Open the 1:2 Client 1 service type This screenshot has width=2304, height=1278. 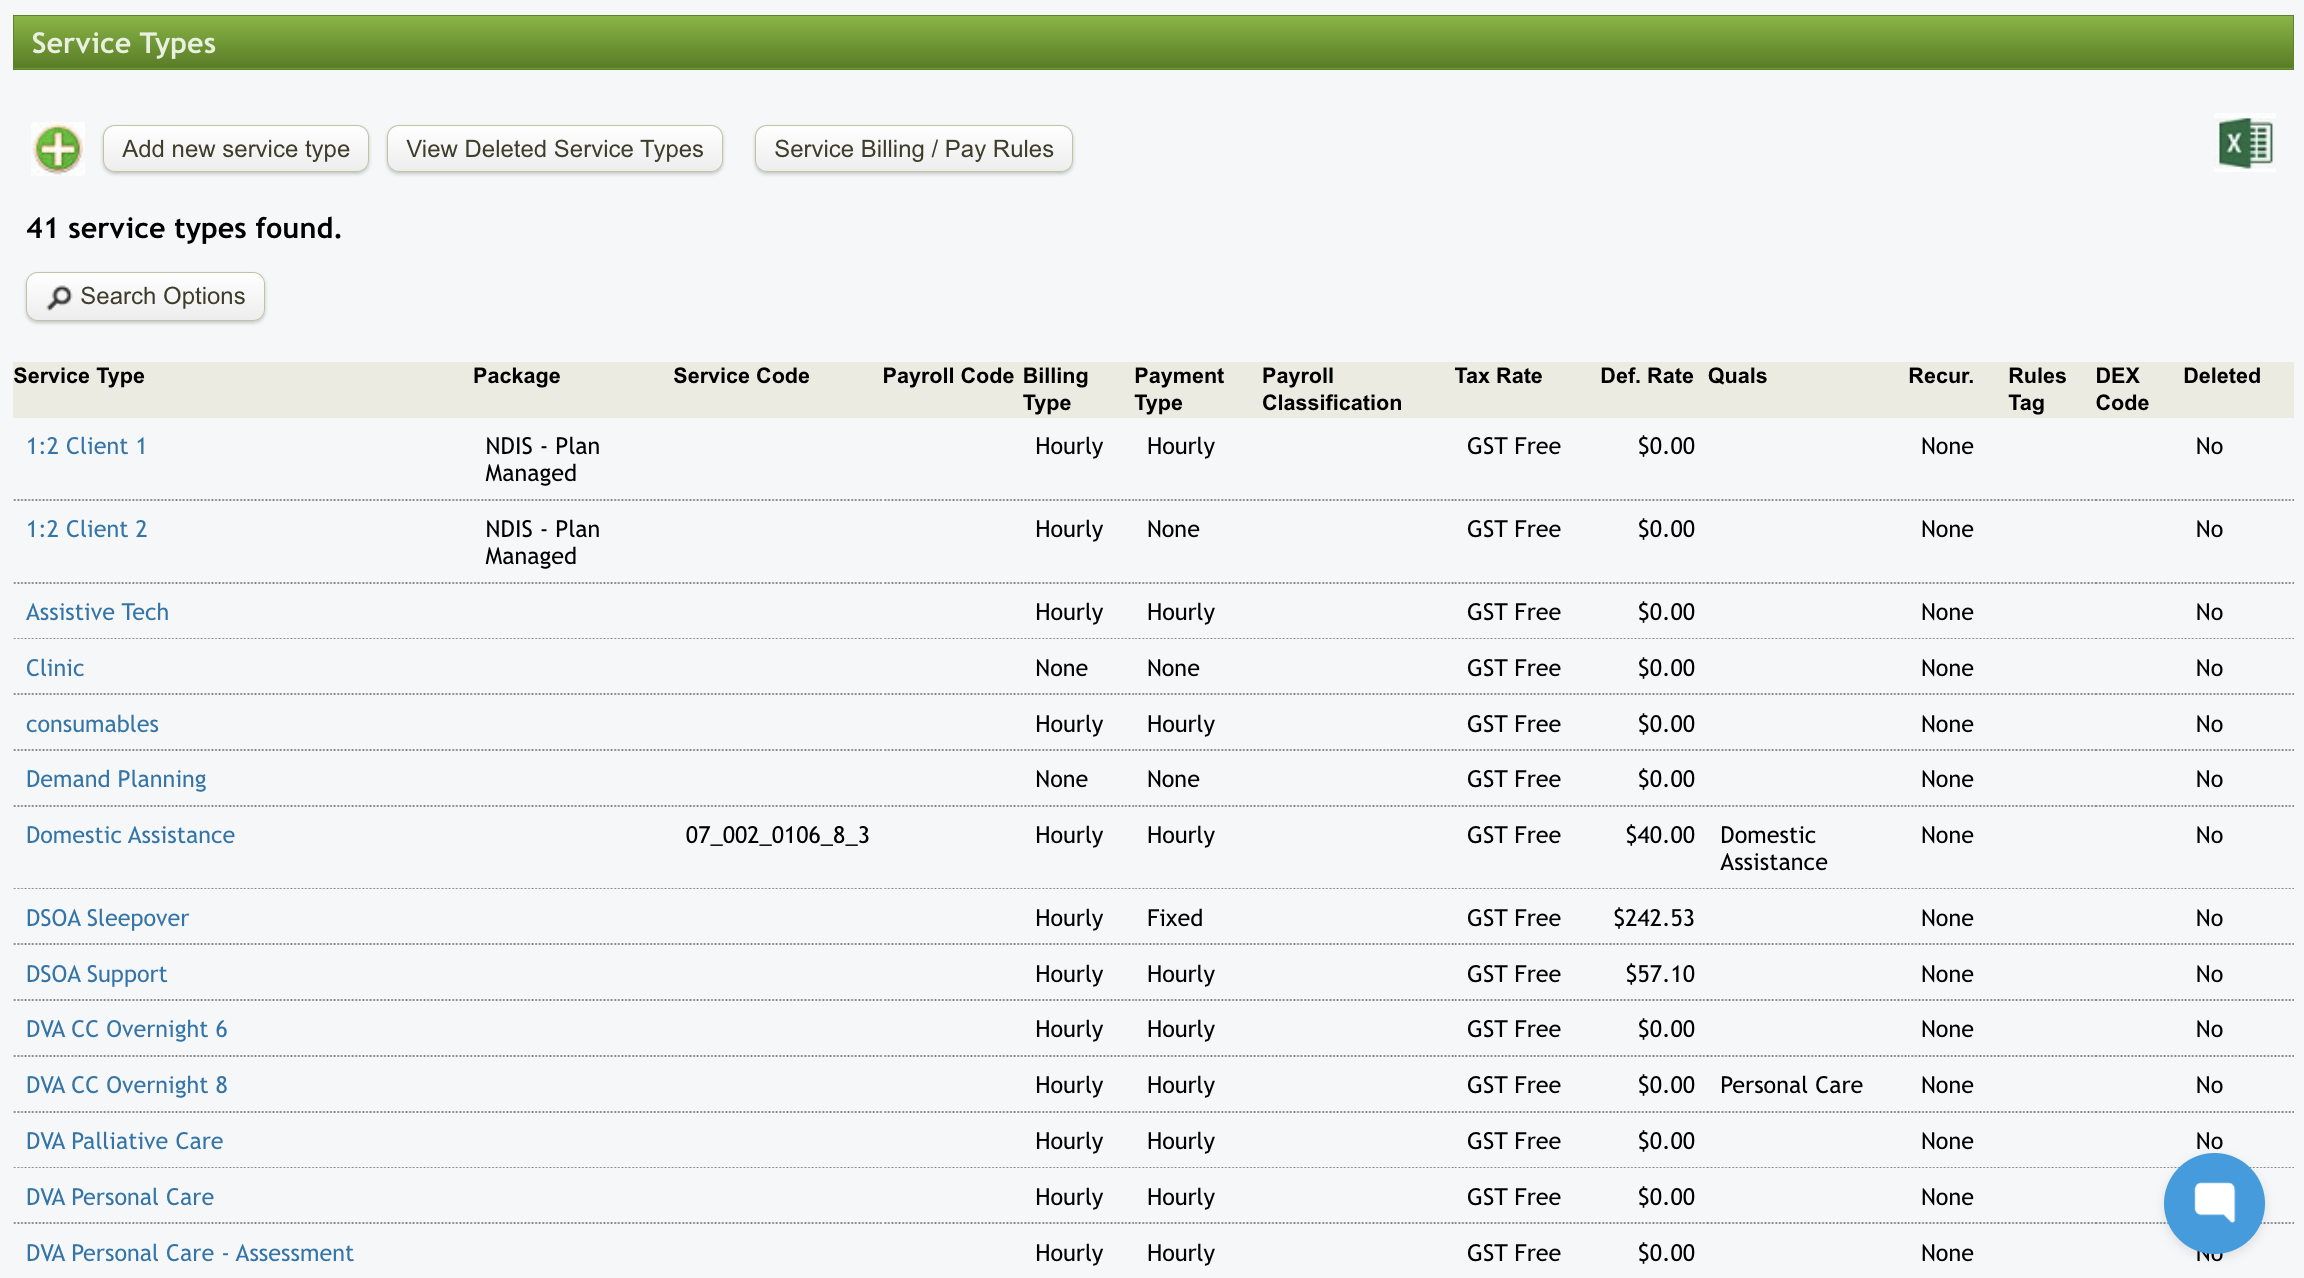point(86,446)
